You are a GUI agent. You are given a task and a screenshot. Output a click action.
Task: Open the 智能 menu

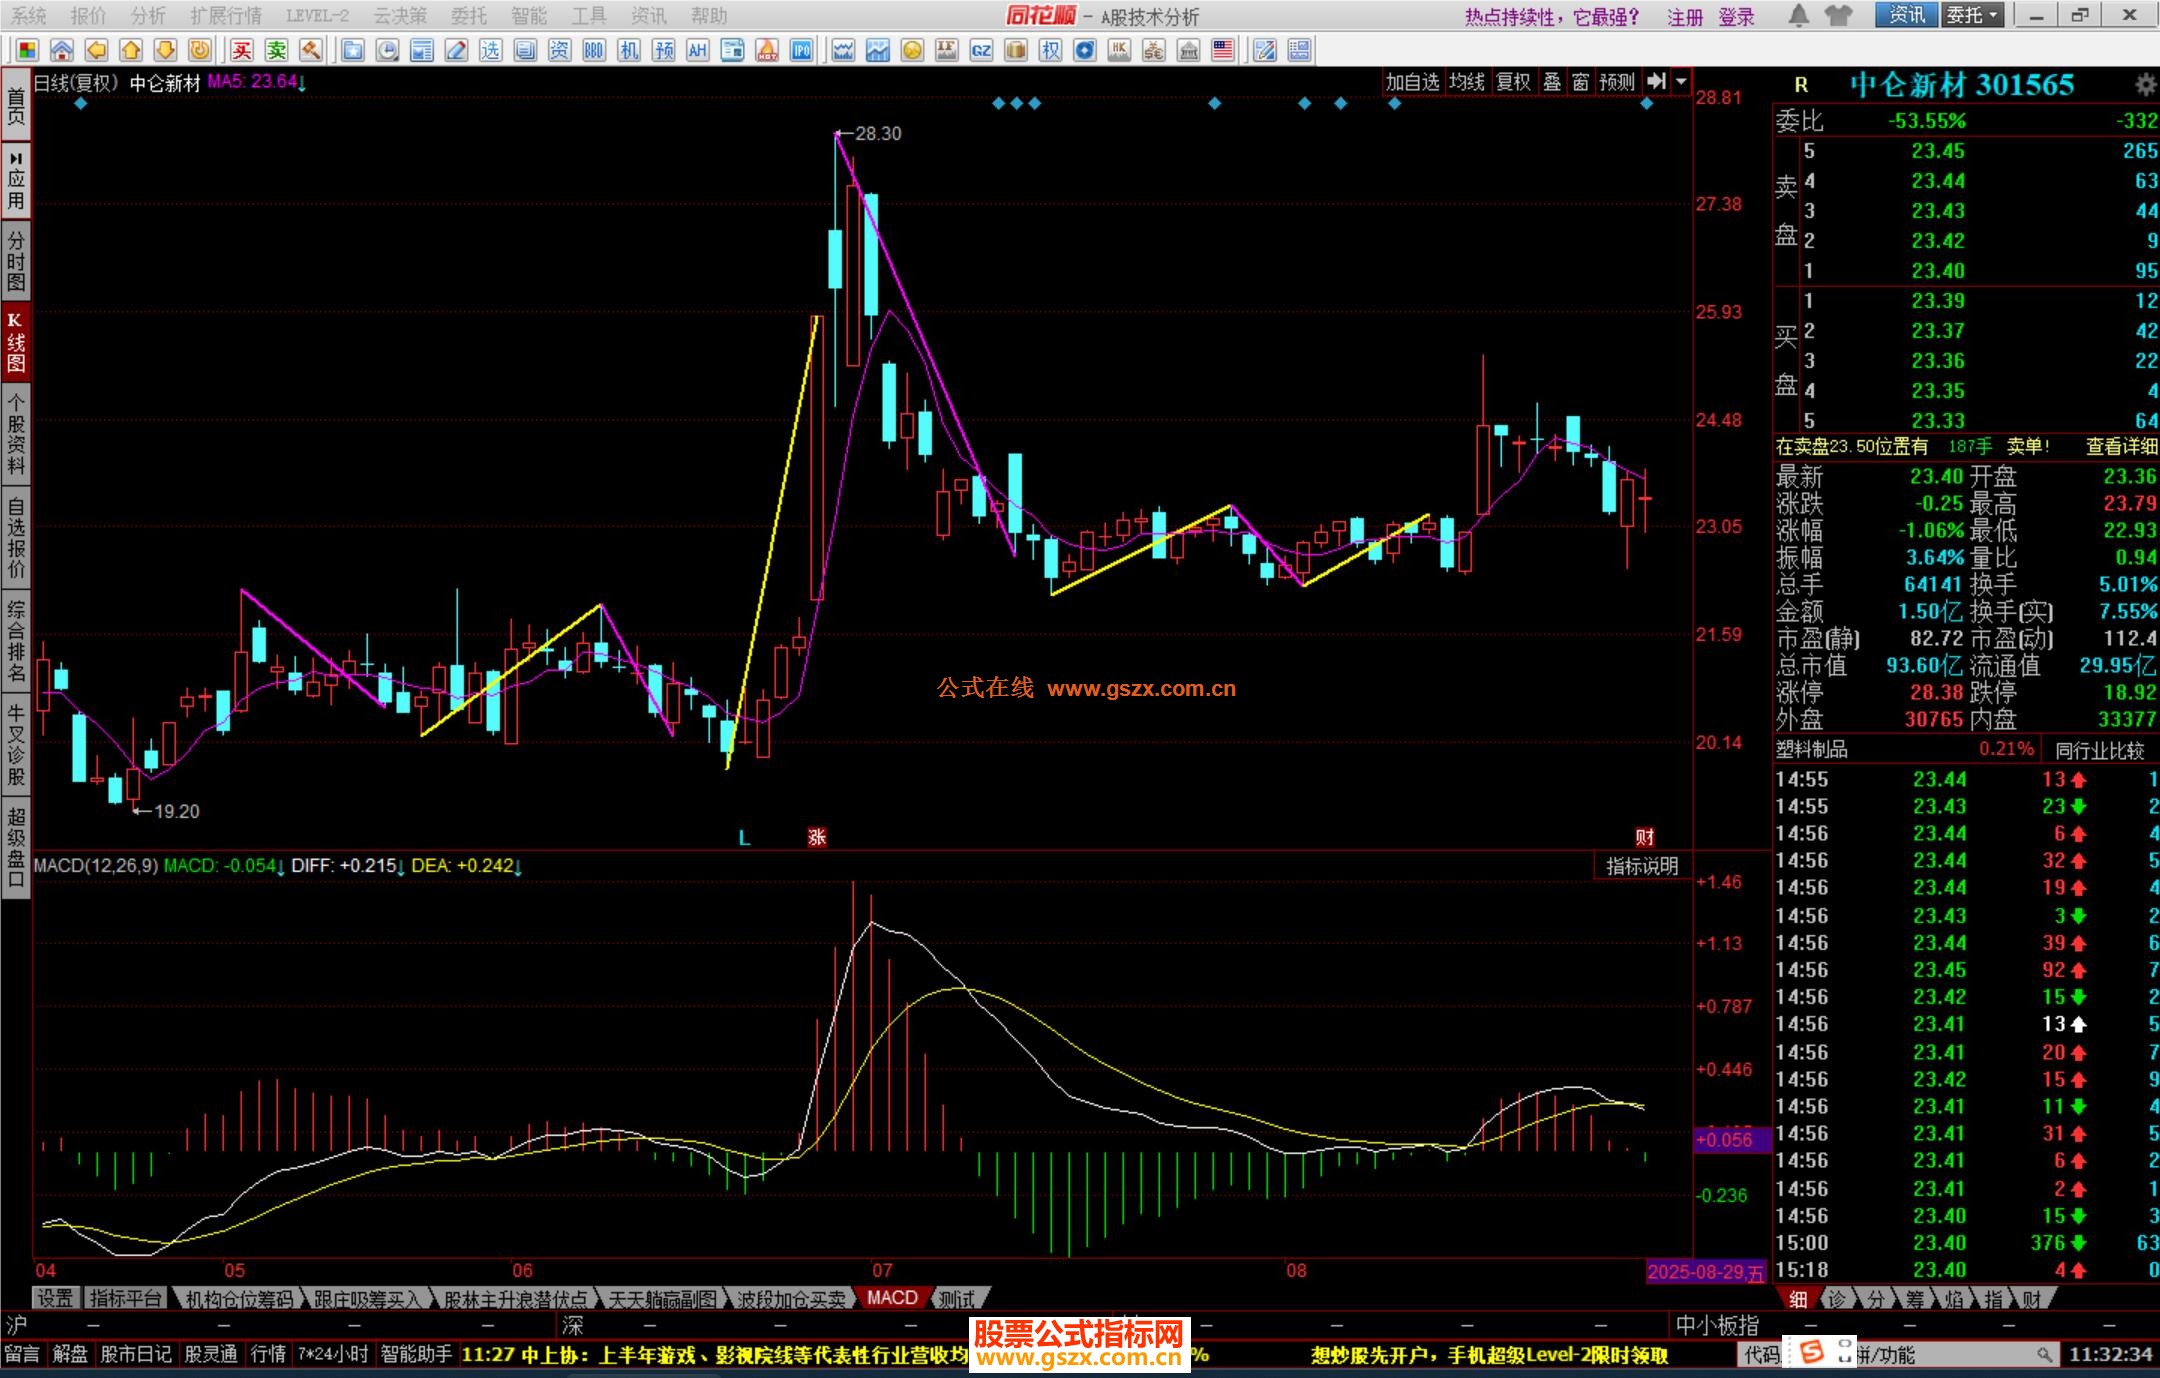pos(528,16)
